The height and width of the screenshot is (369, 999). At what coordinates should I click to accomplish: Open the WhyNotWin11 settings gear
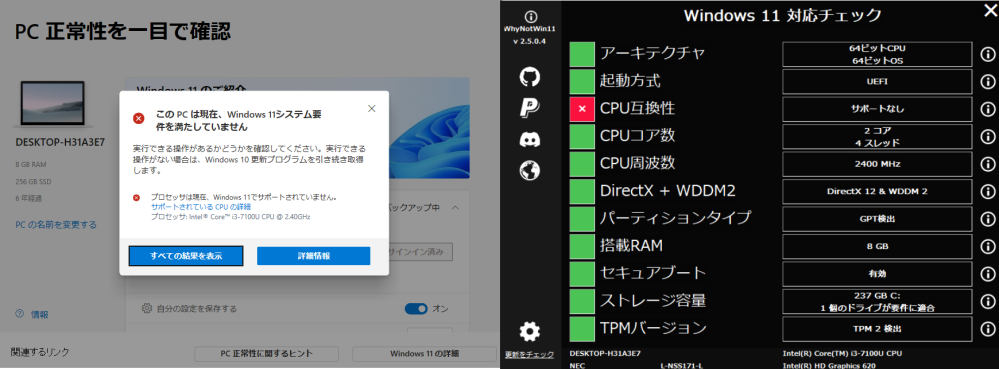tap(530, 331)
